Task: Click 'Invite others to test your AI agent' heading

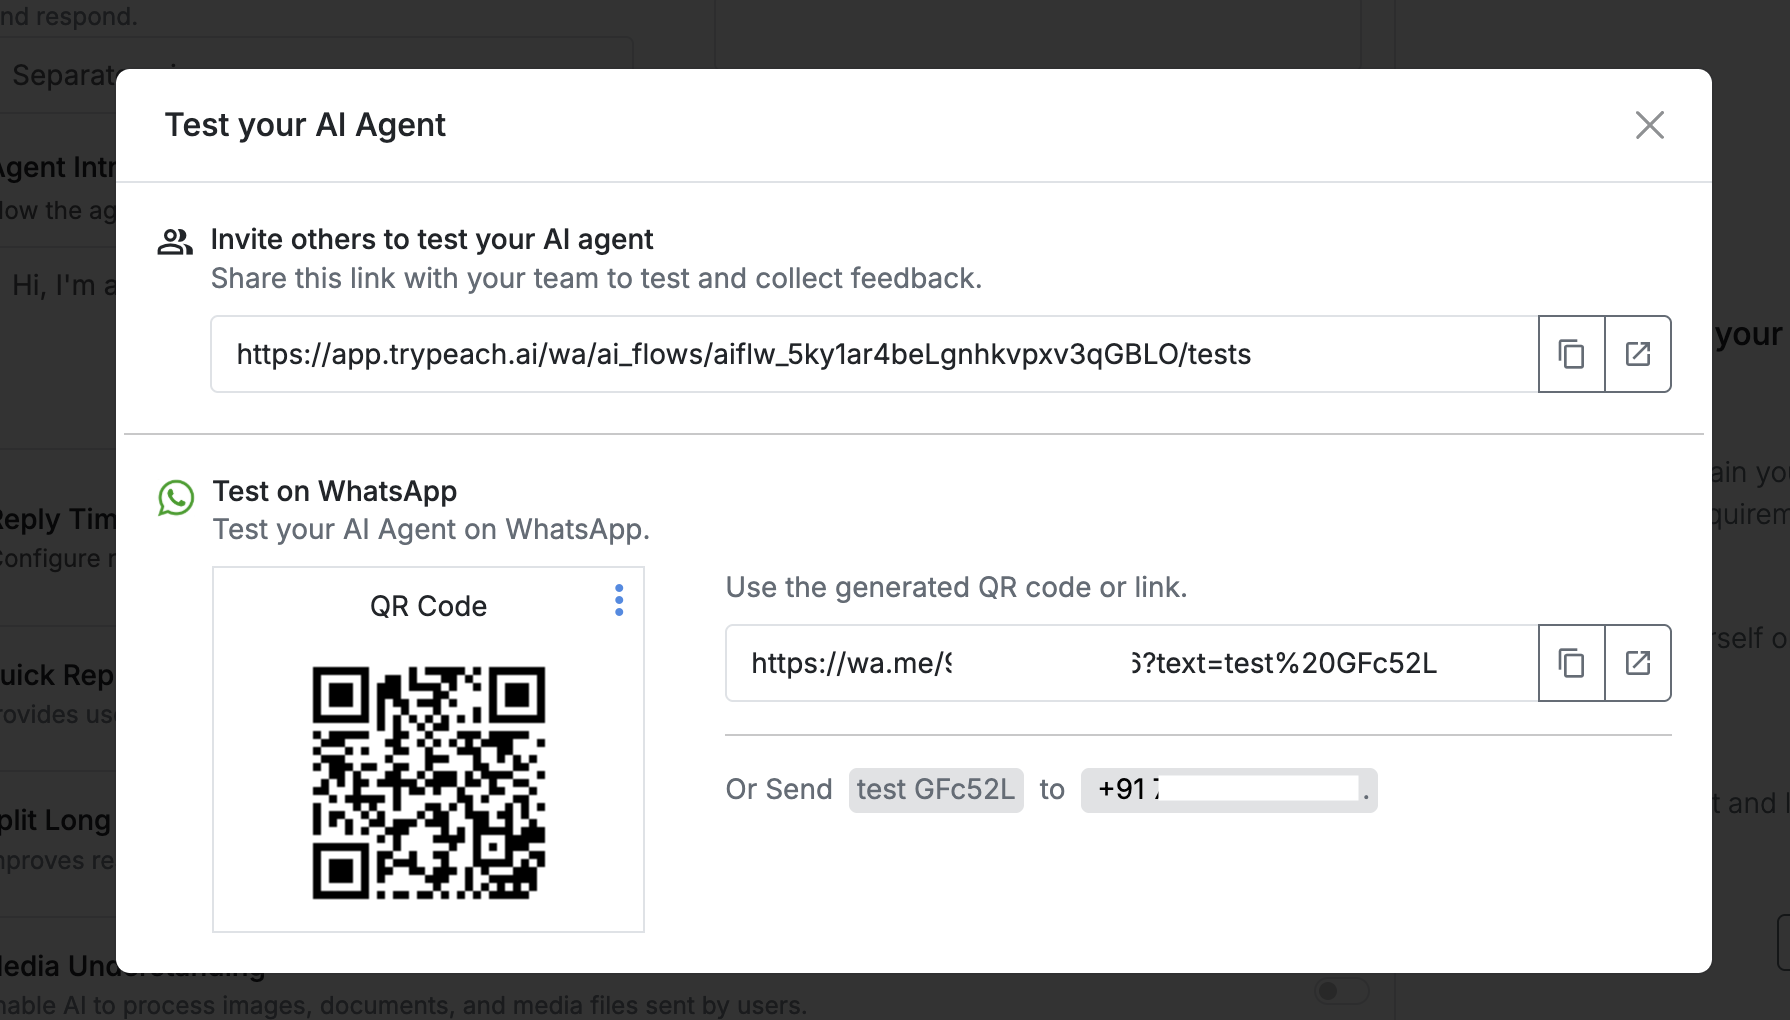Action: 432,239
